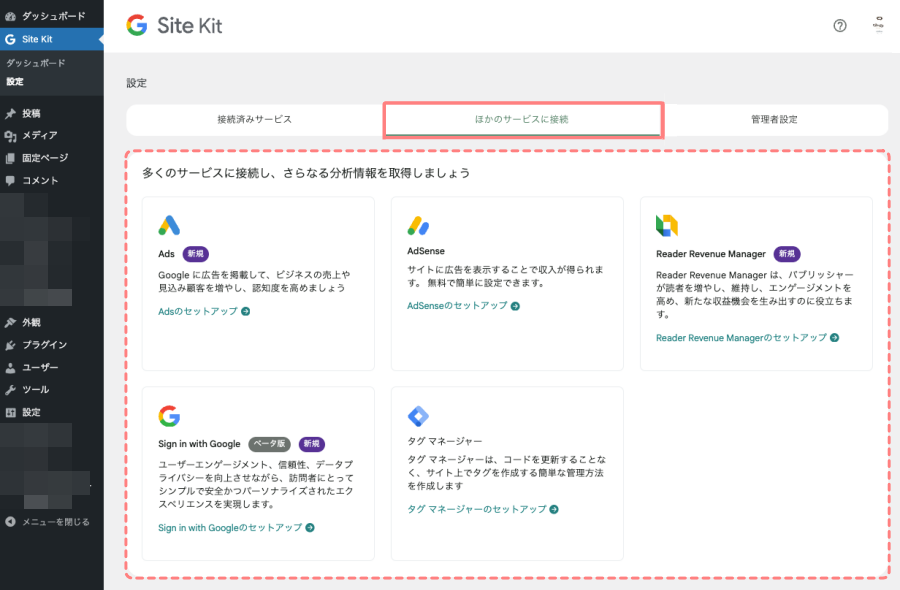Click the pushpin icon beside 投稿
The height and width of the screenshot is (590, 900).
point(10,114)
